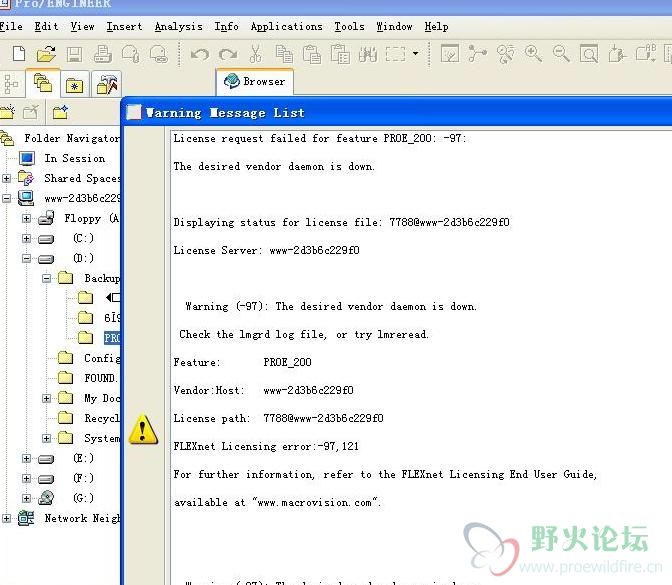Expand the My Doc folder
Screen dimensions: 672x585
pos(46,399)
